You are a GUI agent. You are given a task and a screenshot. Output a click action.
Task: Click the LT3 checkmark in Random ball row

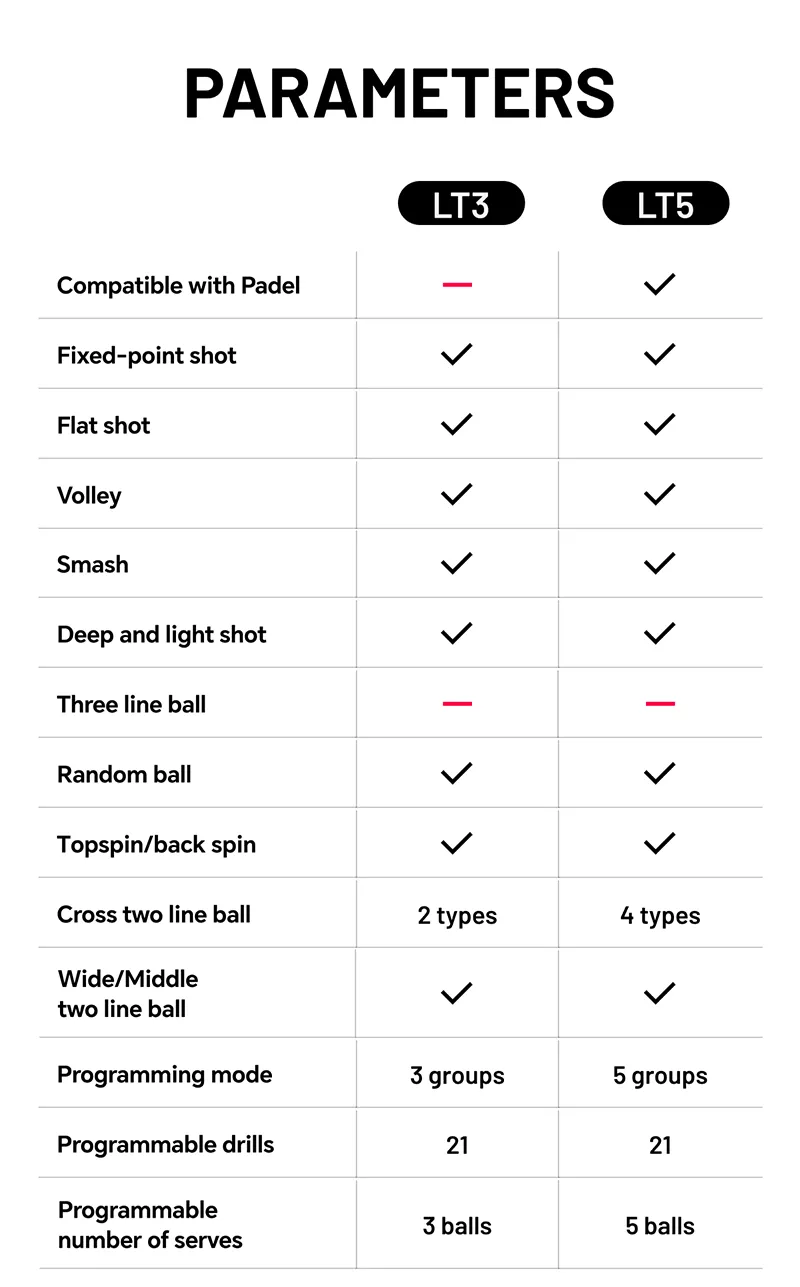tap(457, 773)
